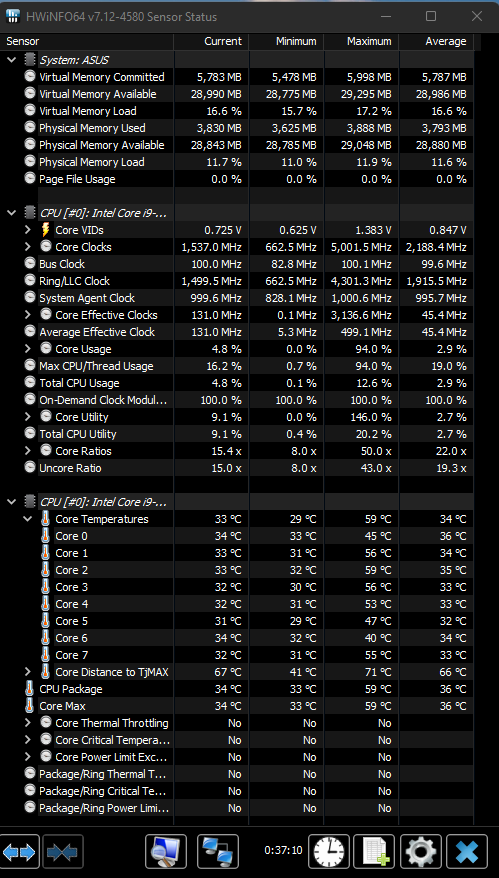The width and height of the screenshot is (499, 878).
Task: Expand the Core Power Limit Exceeded row
Action: point(28,757)
